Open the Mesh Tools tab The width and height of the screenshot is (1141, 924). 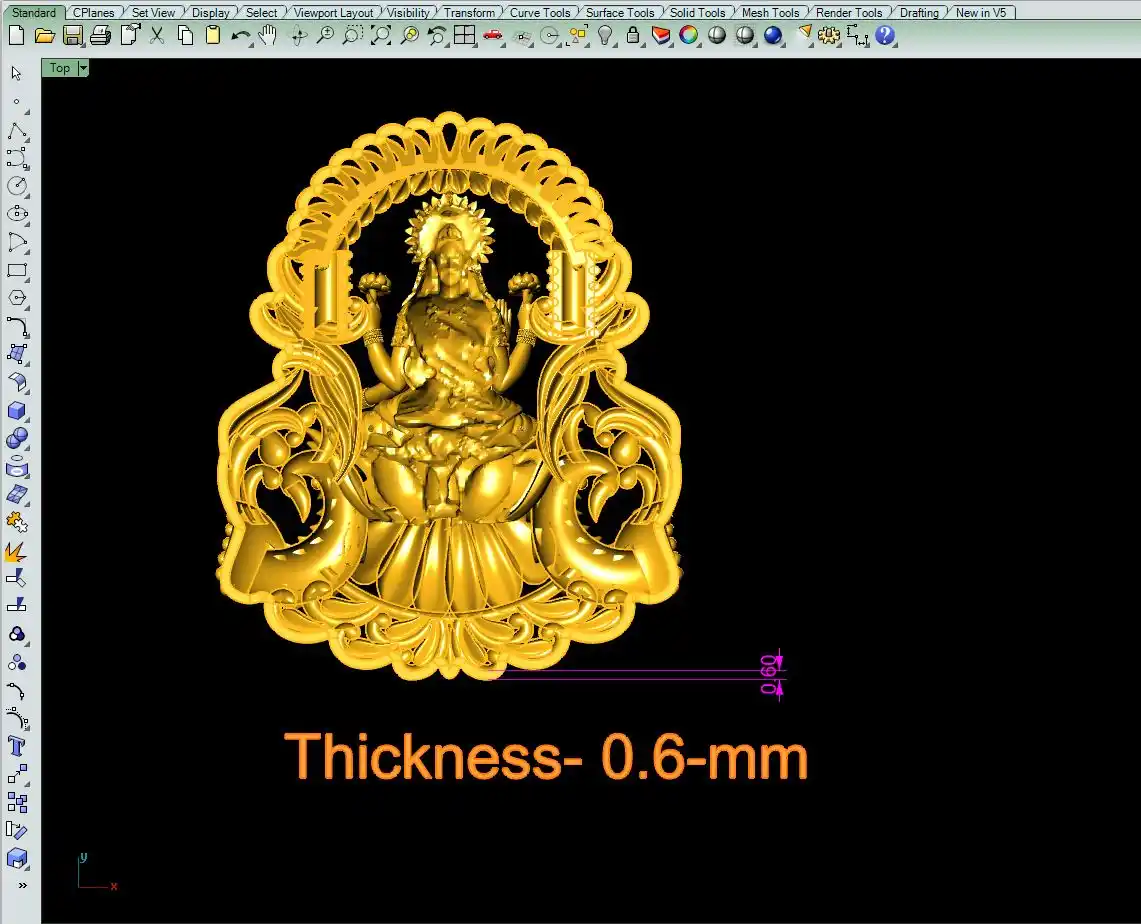coord(770,13)
